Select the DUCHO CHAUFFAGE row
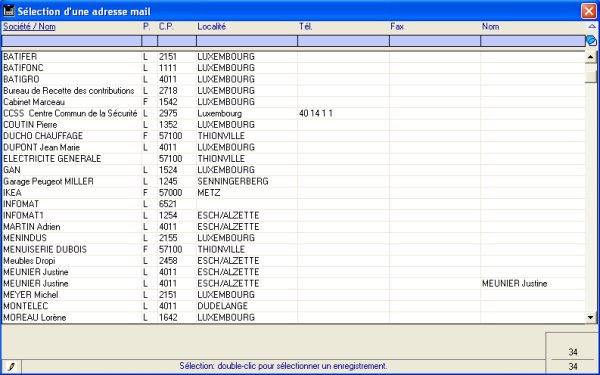Screen dimensions: 600x375 click(x=293, y=136)
